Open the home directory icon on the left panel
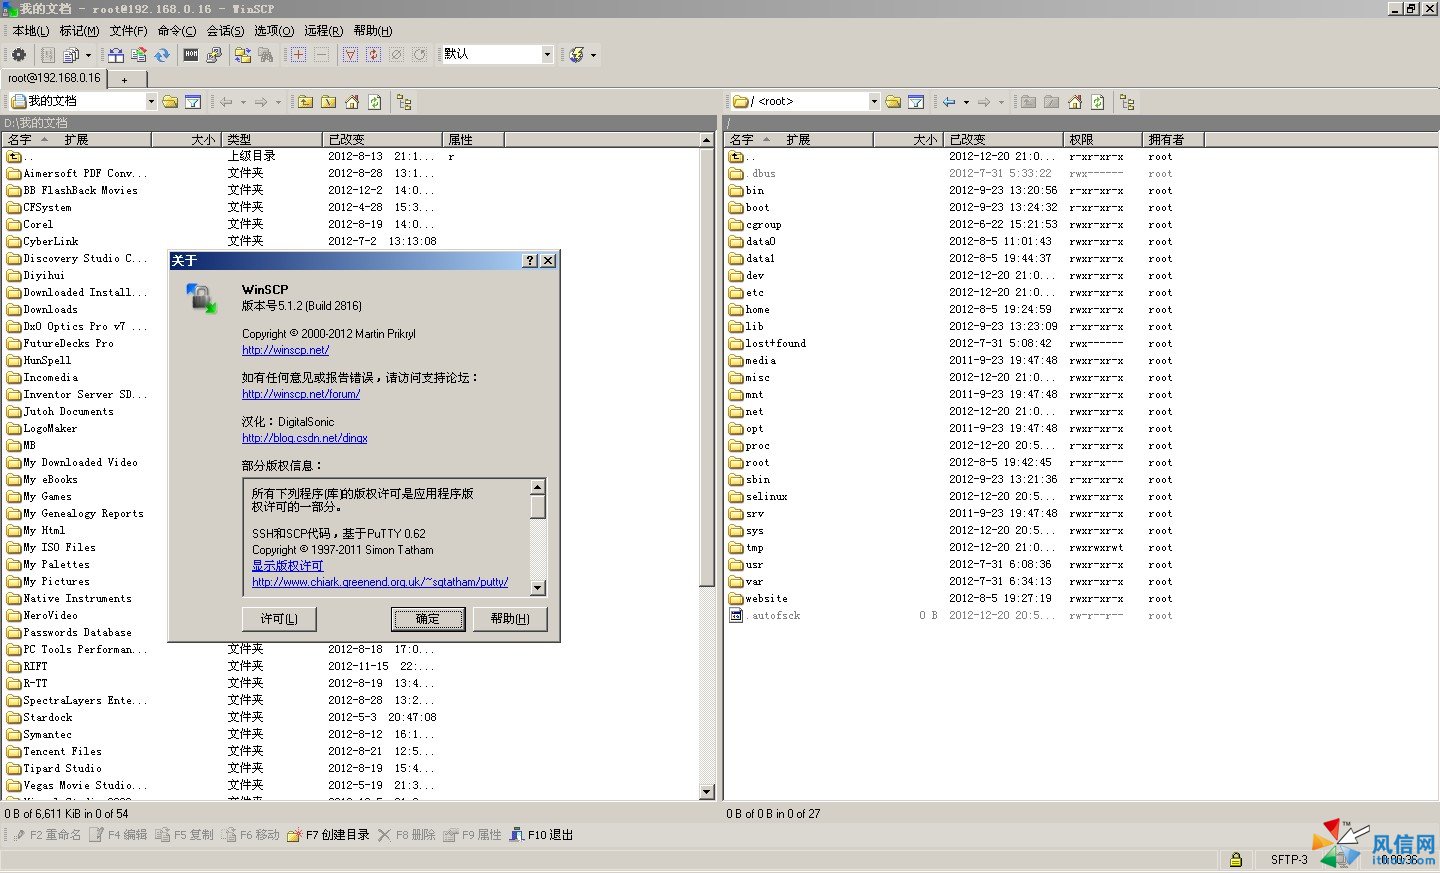 click(x=351, y=101)
